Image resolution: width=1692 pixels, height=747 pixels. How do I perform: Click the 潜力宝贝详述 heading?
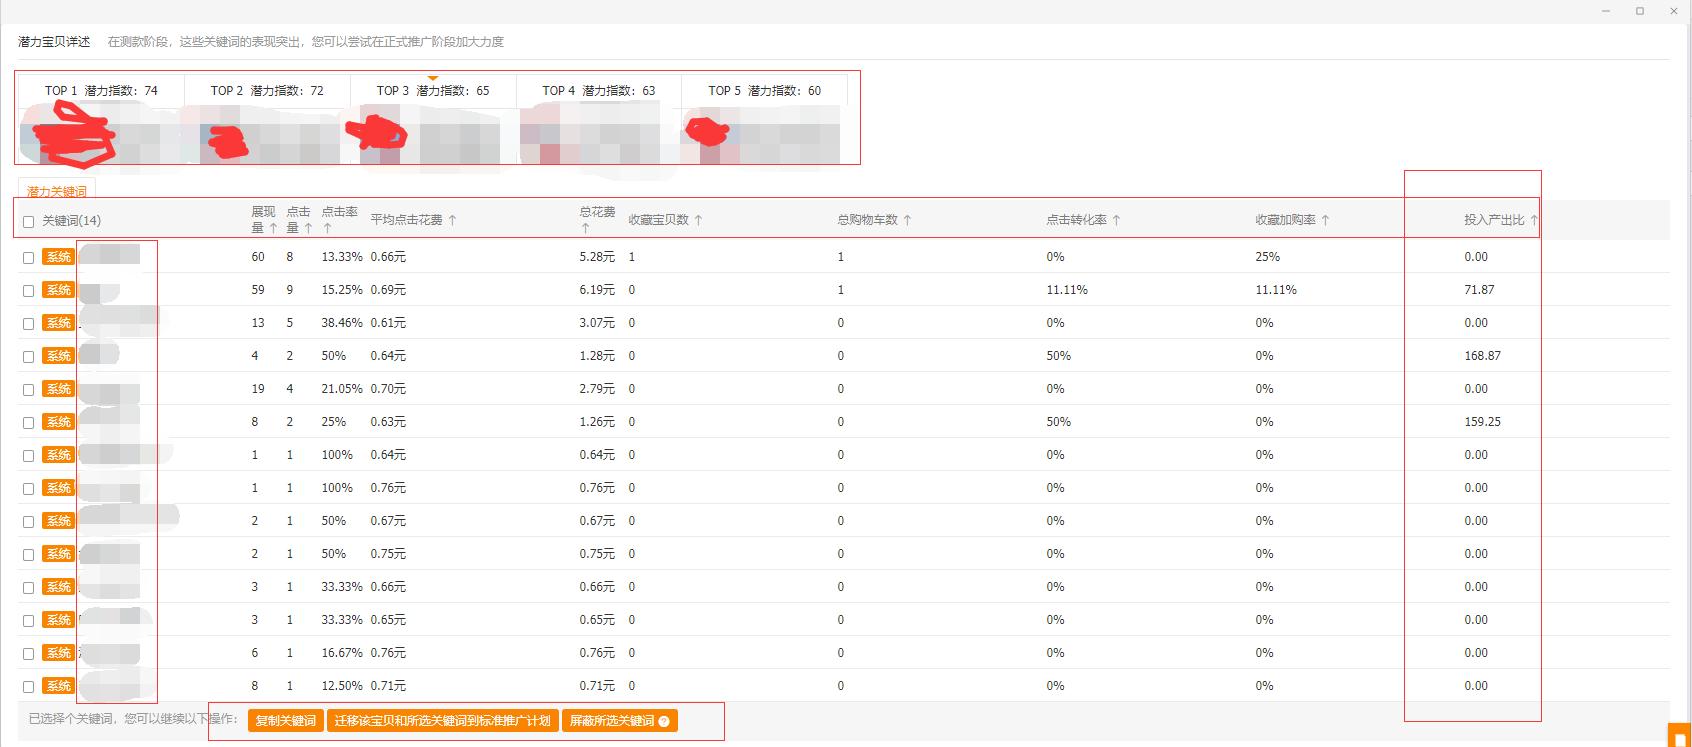(x=54, y=42)
